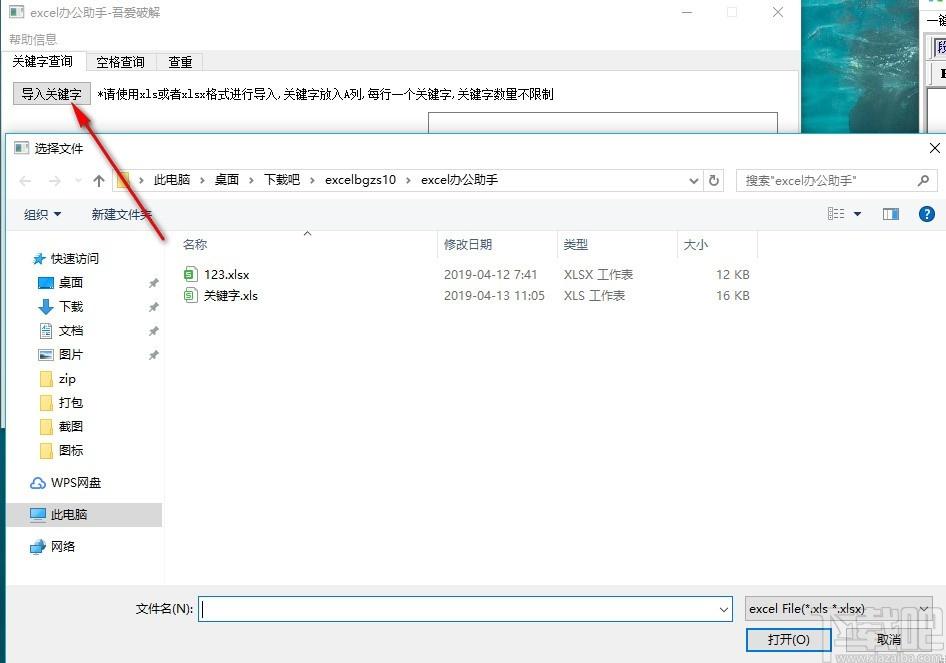
Task: Select 网络 in the navigation pane
Action: [x=63, y=547]
